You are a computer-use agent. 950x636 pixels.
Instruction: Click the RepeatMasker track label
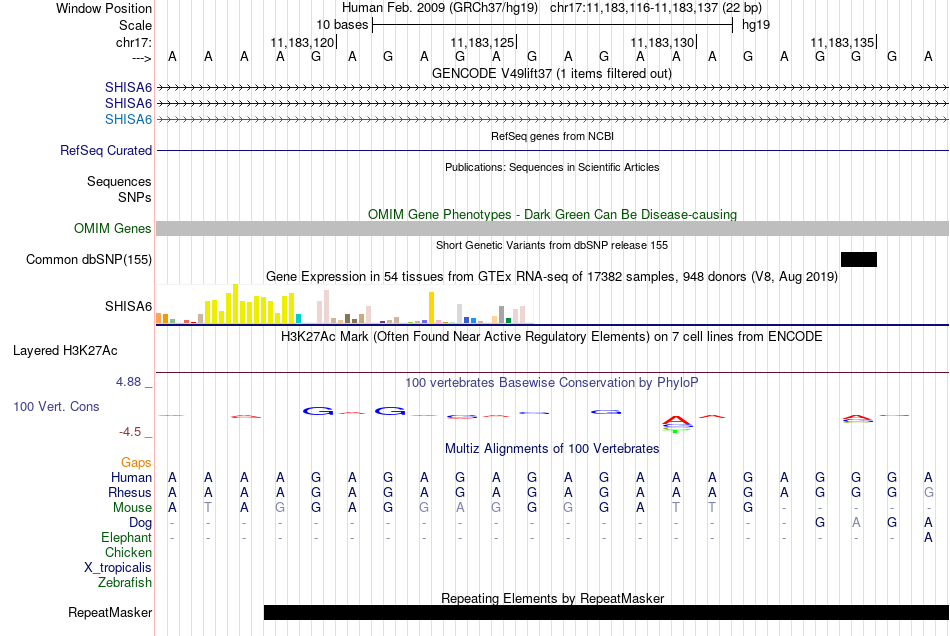coord(110,612)
